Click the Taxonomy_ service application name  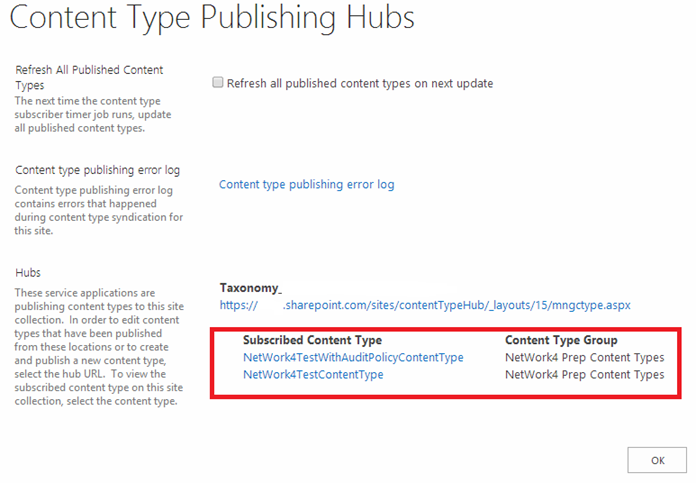[251, 288]
